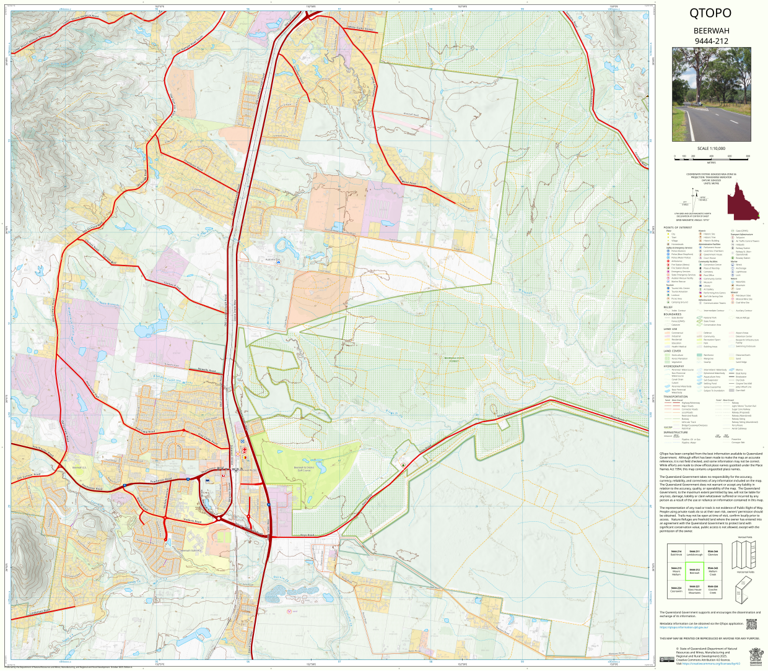Click the BEERWAH sheet name heading
The image size is (768, 671).
click(711, 30)
